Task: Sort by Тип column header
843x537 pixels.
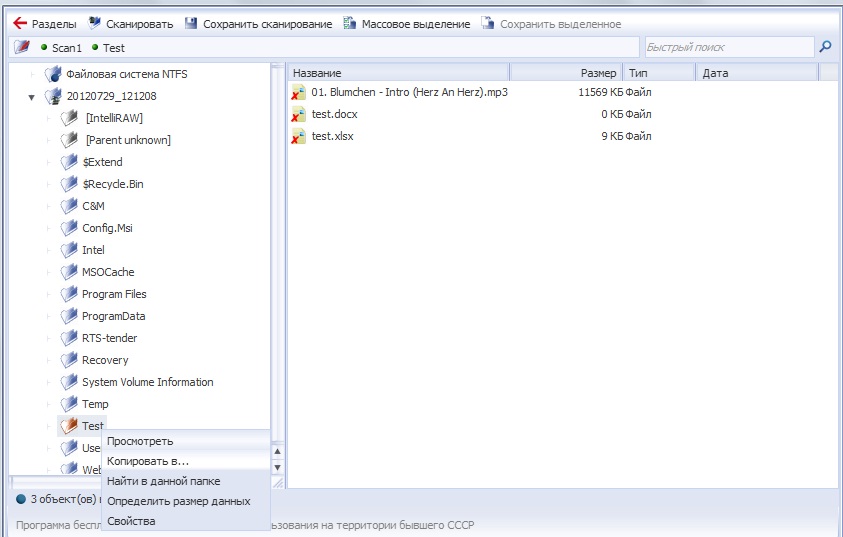Action: pyautogui.click(x=659, y=73)
